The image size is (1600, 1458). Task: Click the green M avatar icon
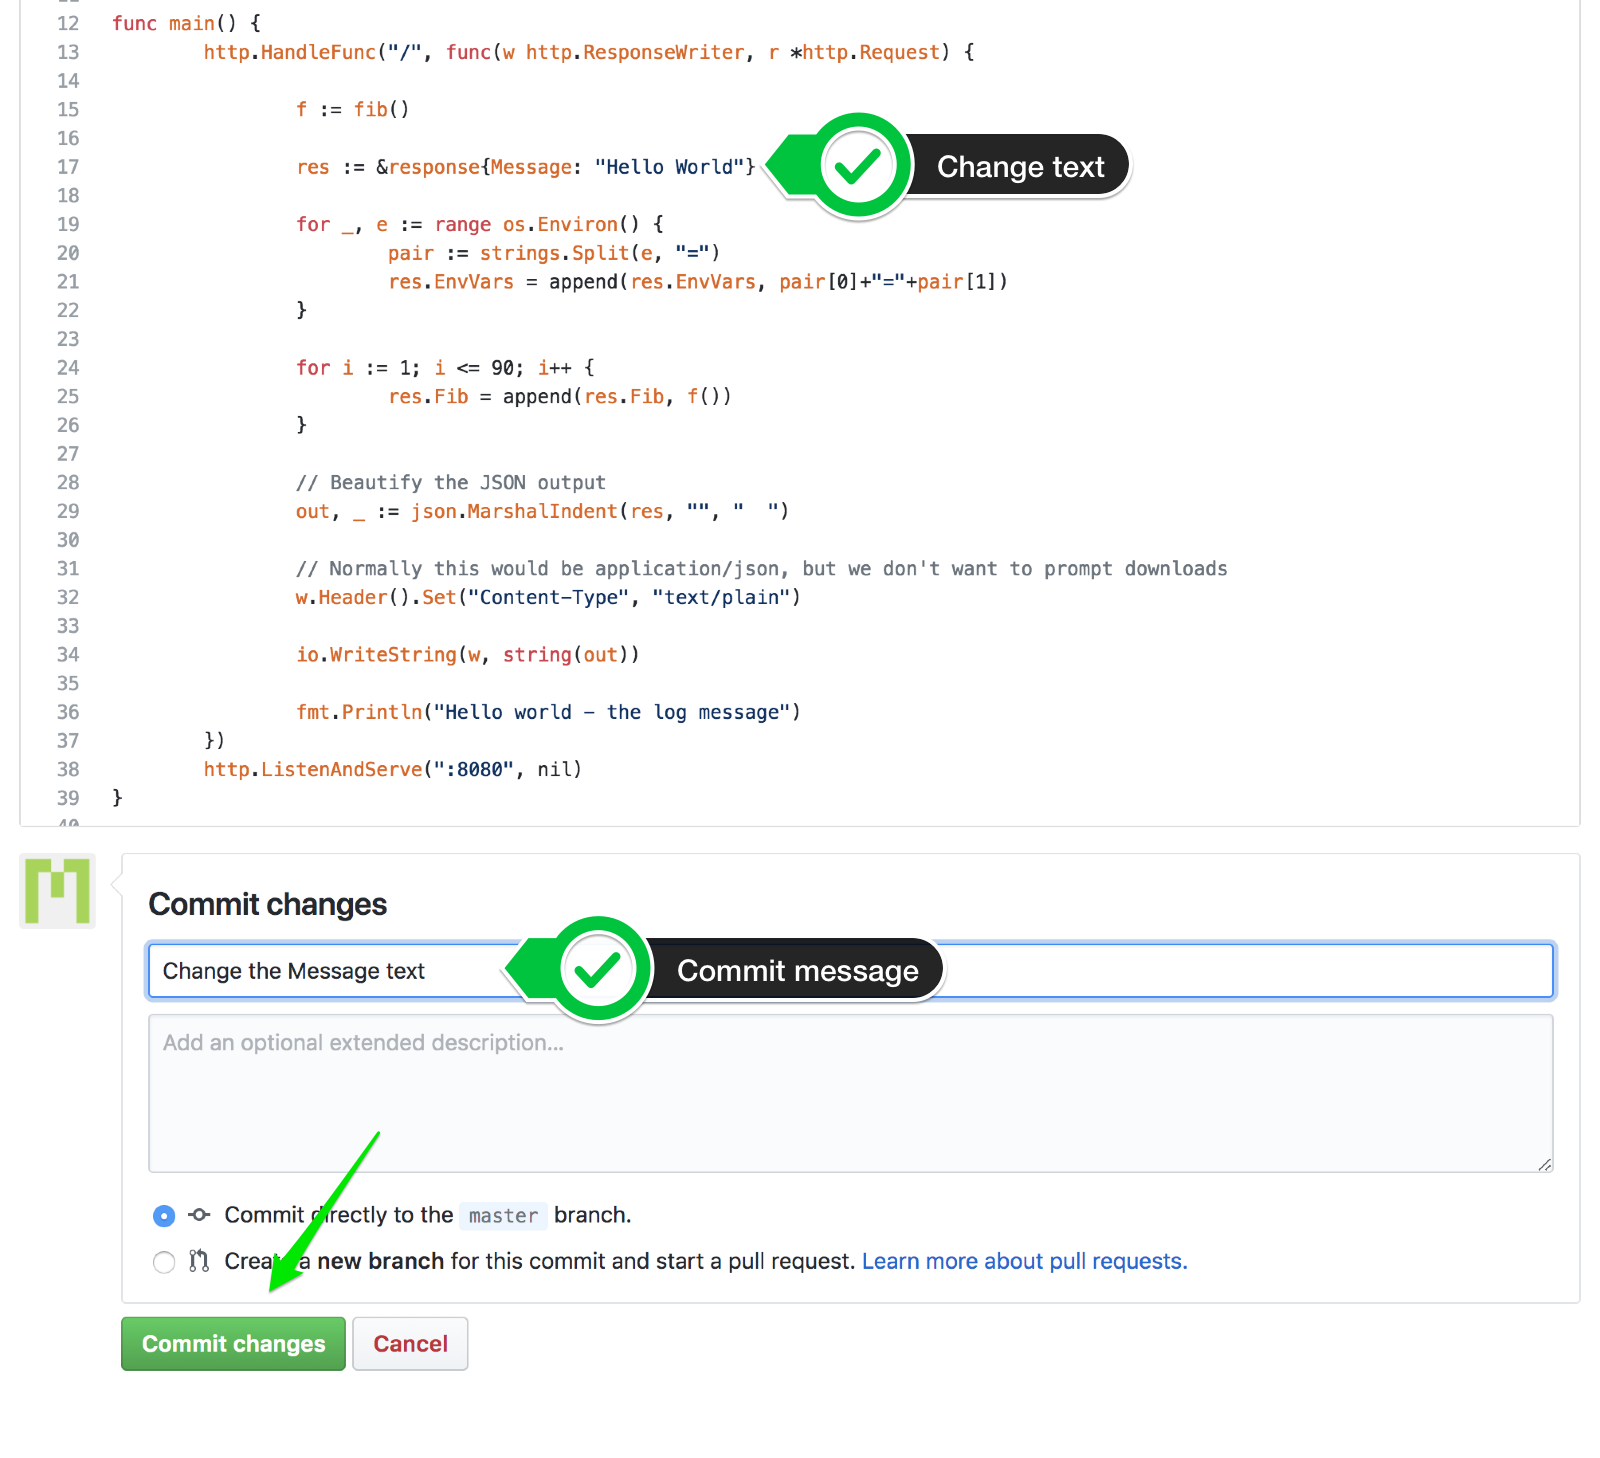tap(56, 891)
